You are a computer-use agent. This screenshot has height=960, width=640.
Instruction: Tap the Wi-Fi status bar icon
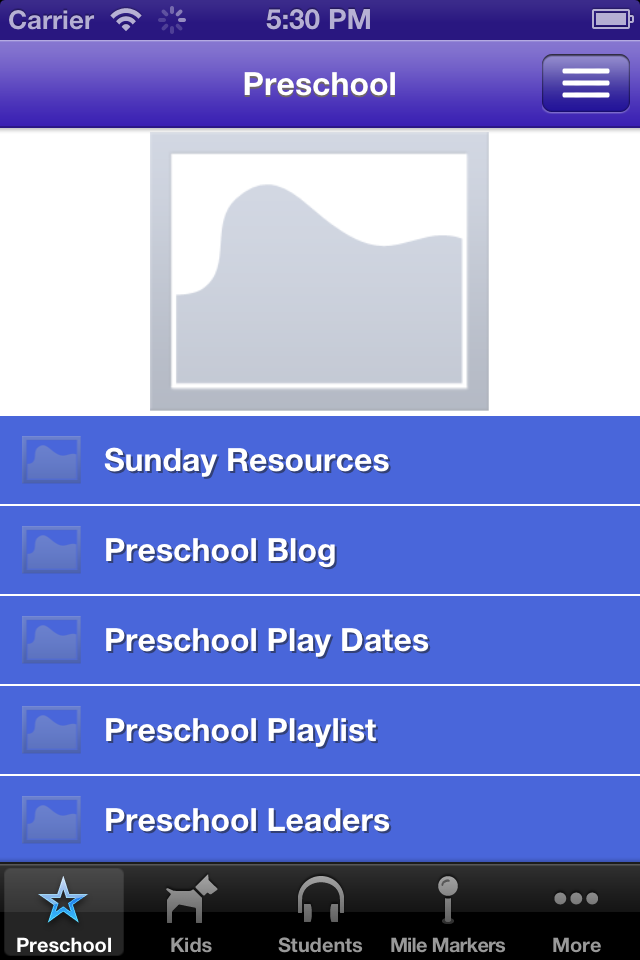(x=126, y=19)
